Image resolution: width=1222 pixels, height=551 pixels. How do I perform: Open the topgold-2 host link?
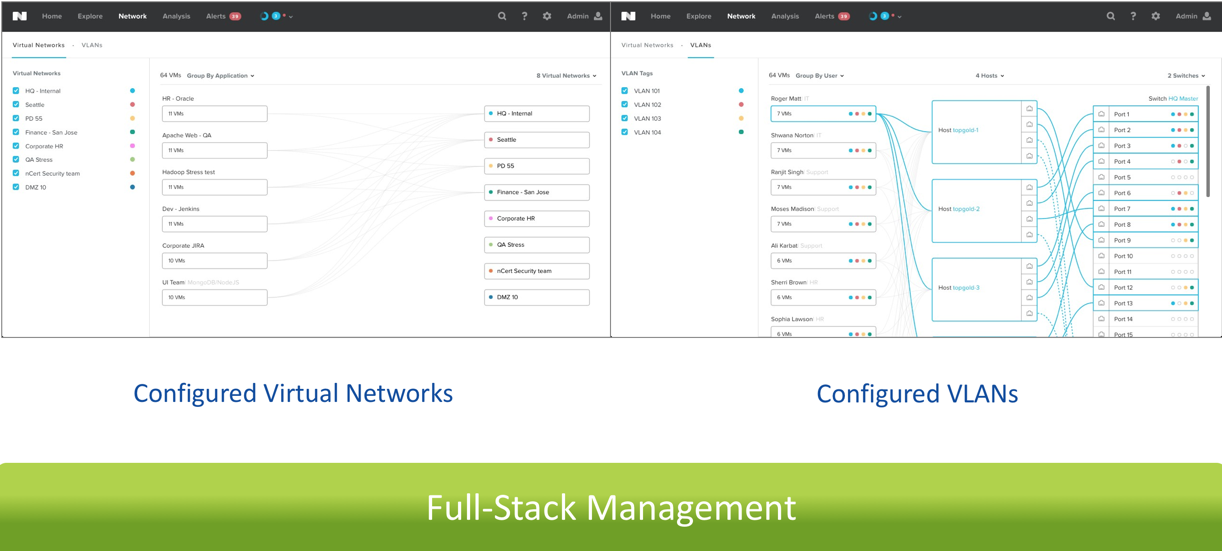pyautogui.click(x=966, y=209)
